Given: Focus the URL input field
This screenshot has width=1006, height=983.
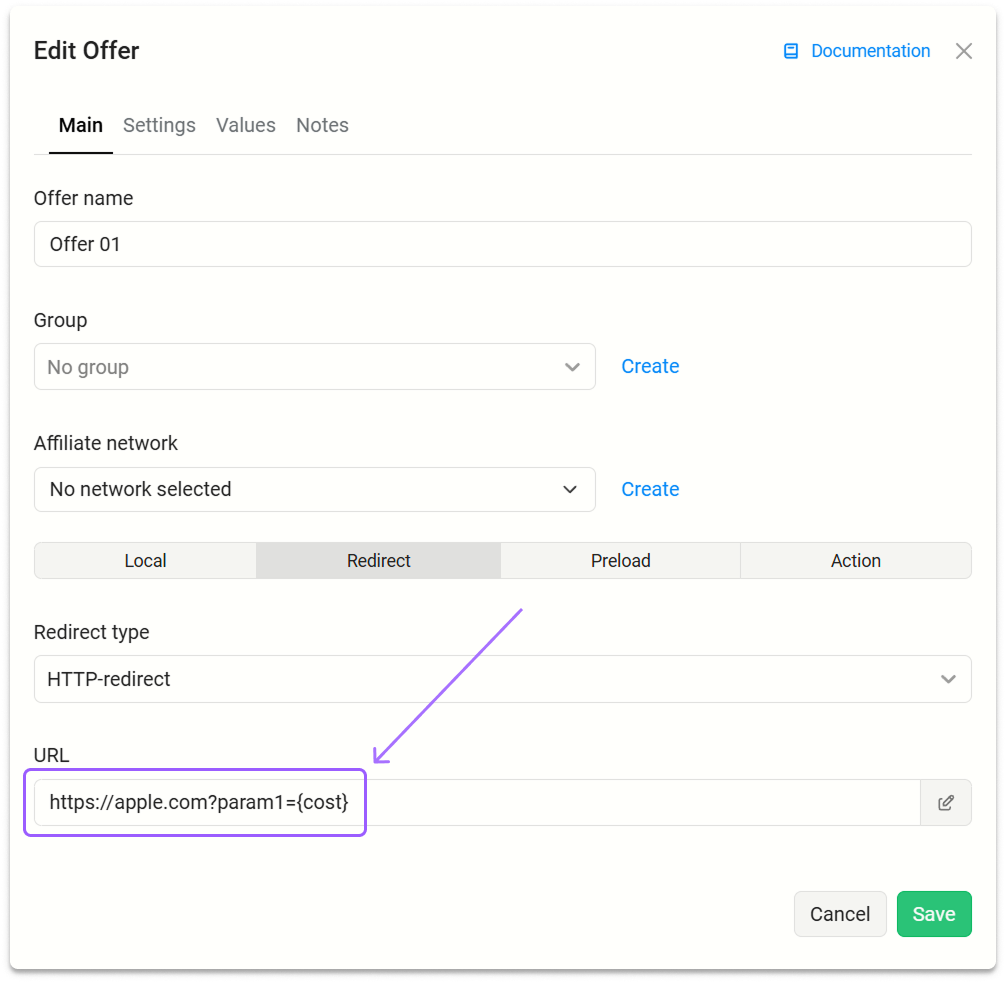Looking at the screenshot, I should coord(477,803).
